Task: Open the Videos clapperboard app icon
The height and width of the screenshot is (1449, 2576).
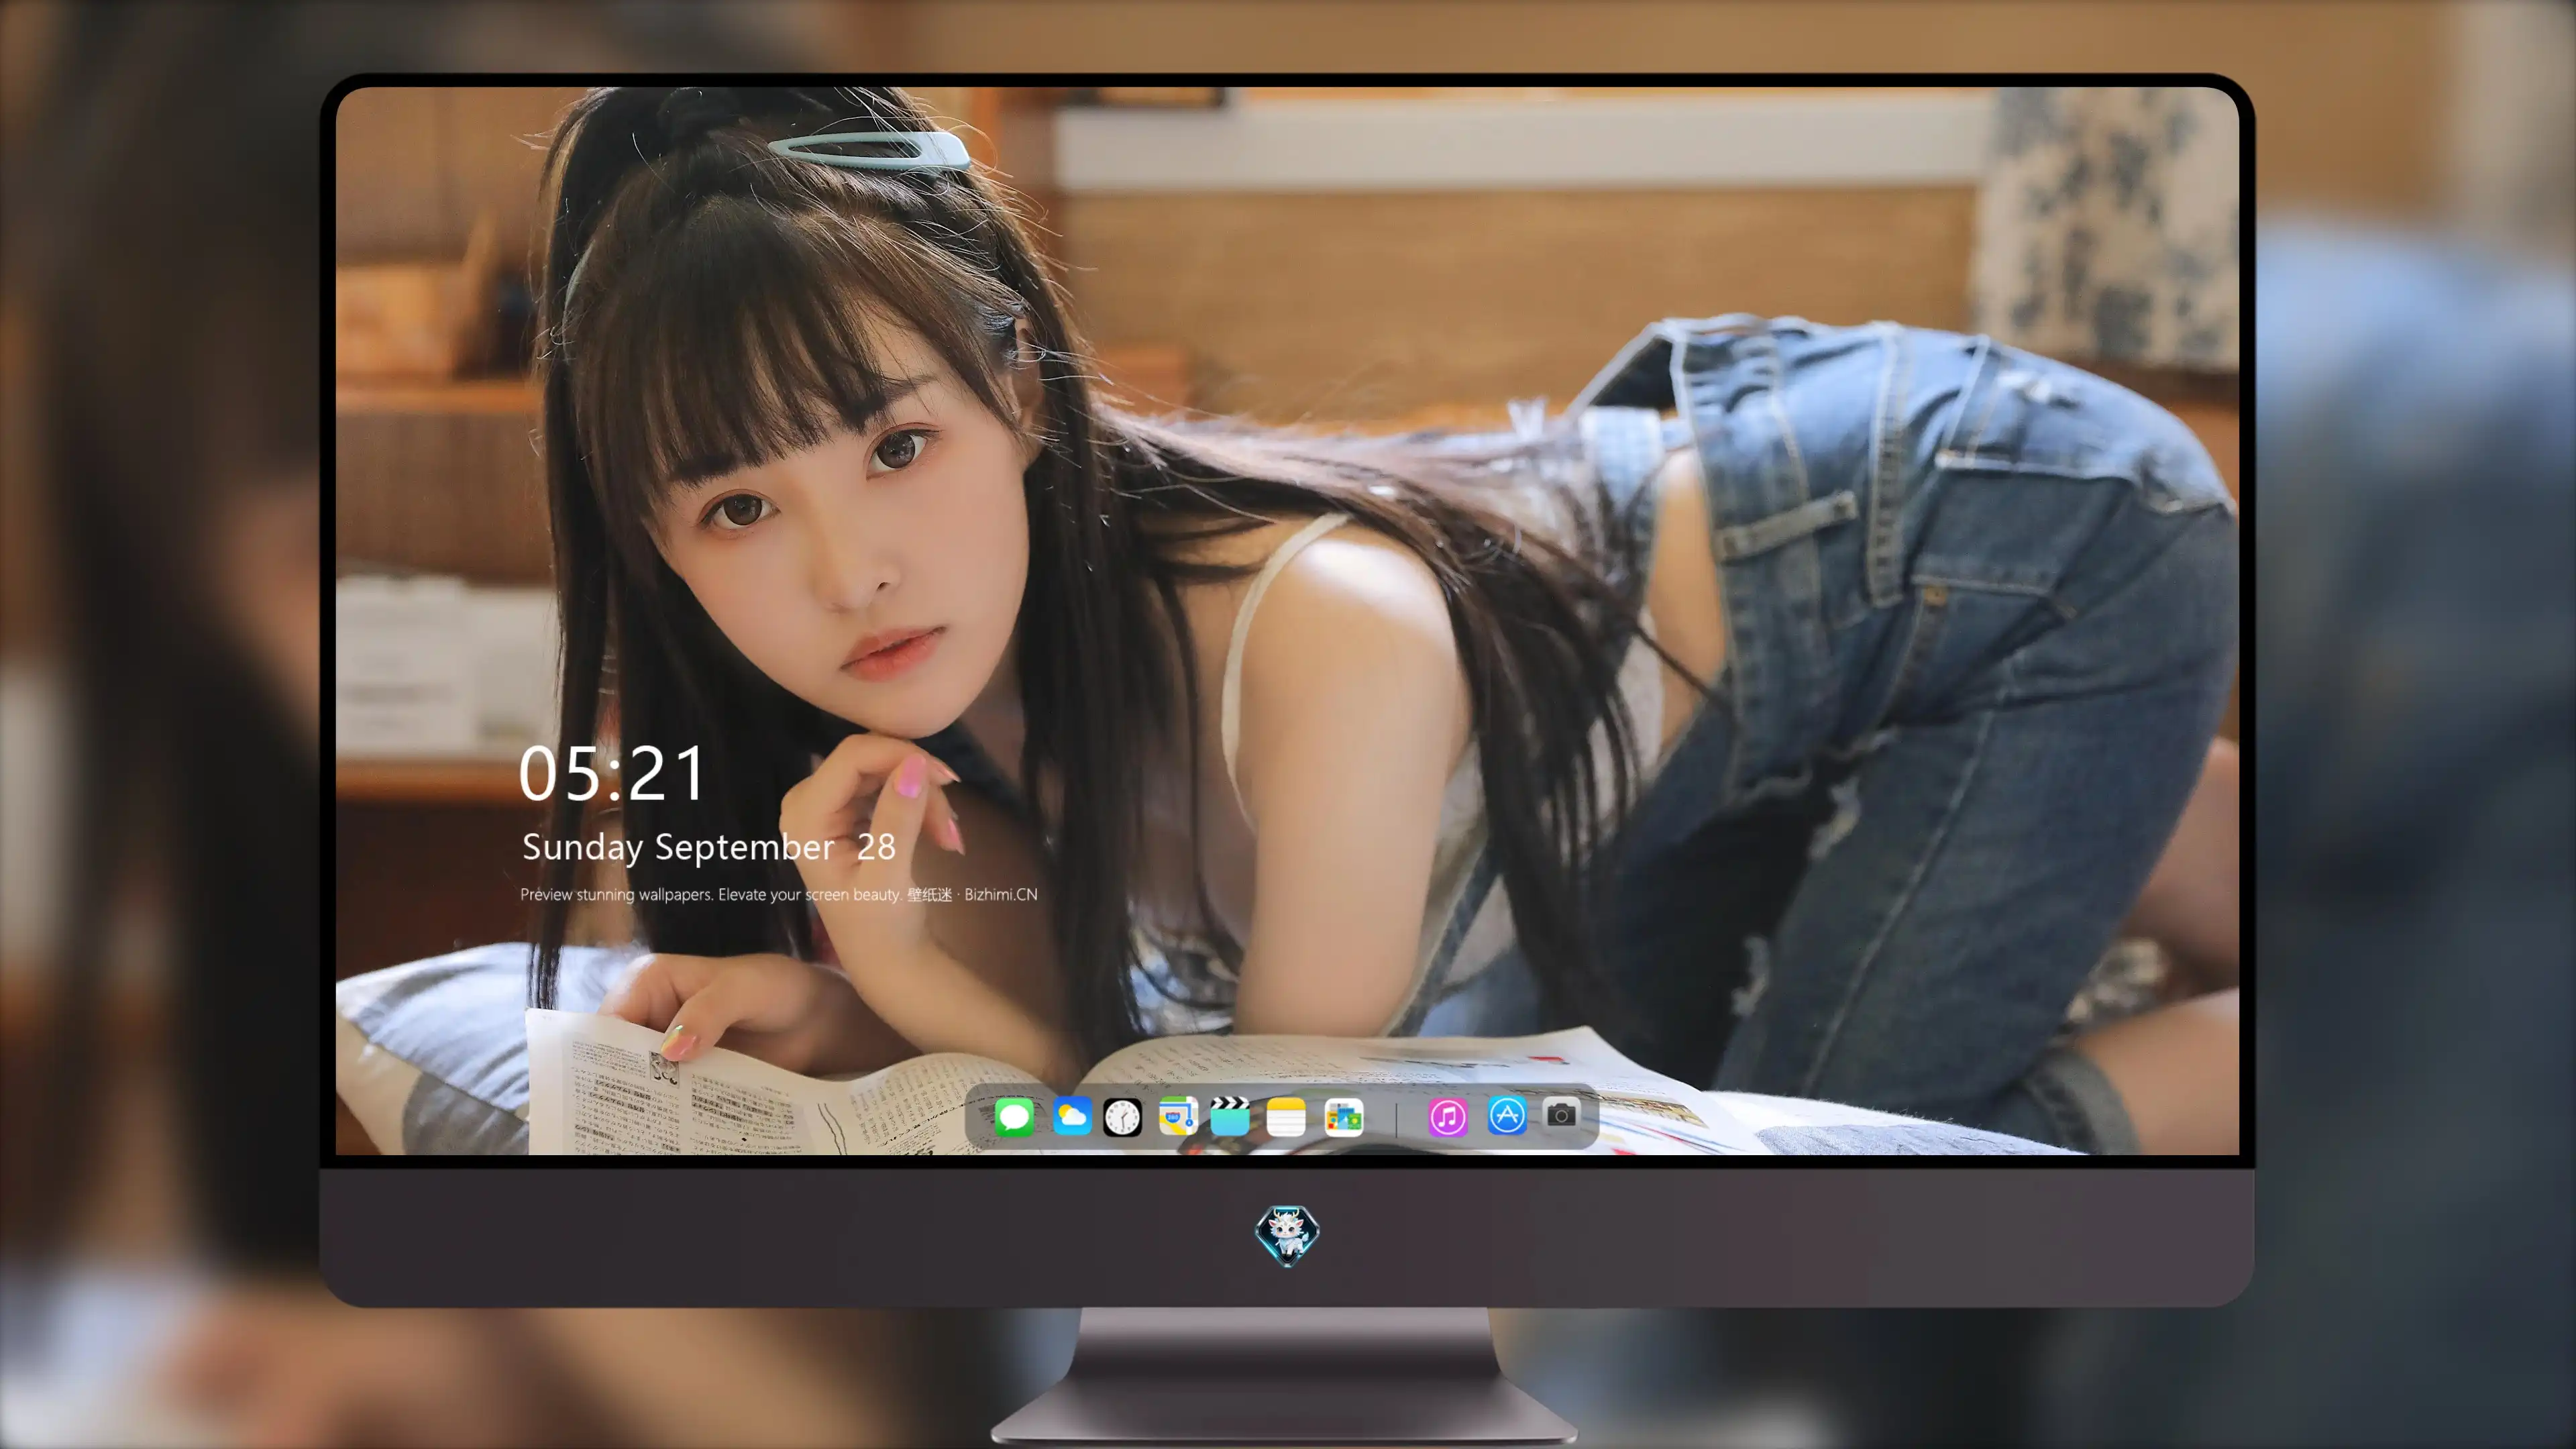Action: tap(1230, 1116)
